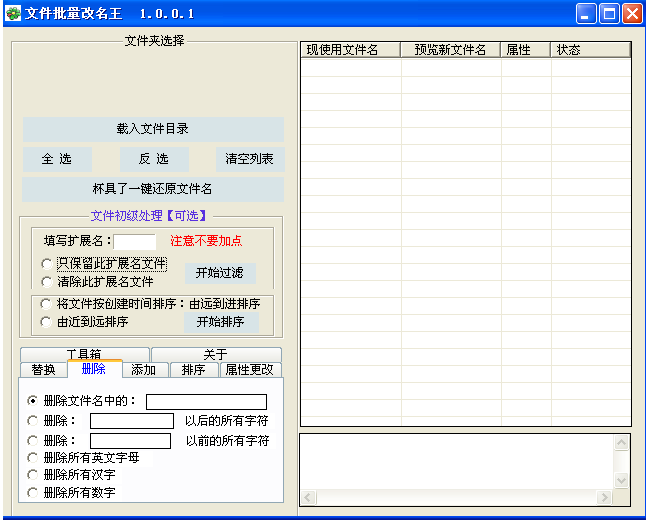Focus the 删除文件名中的 text field

pyautogui.click(x=206, y=402)
